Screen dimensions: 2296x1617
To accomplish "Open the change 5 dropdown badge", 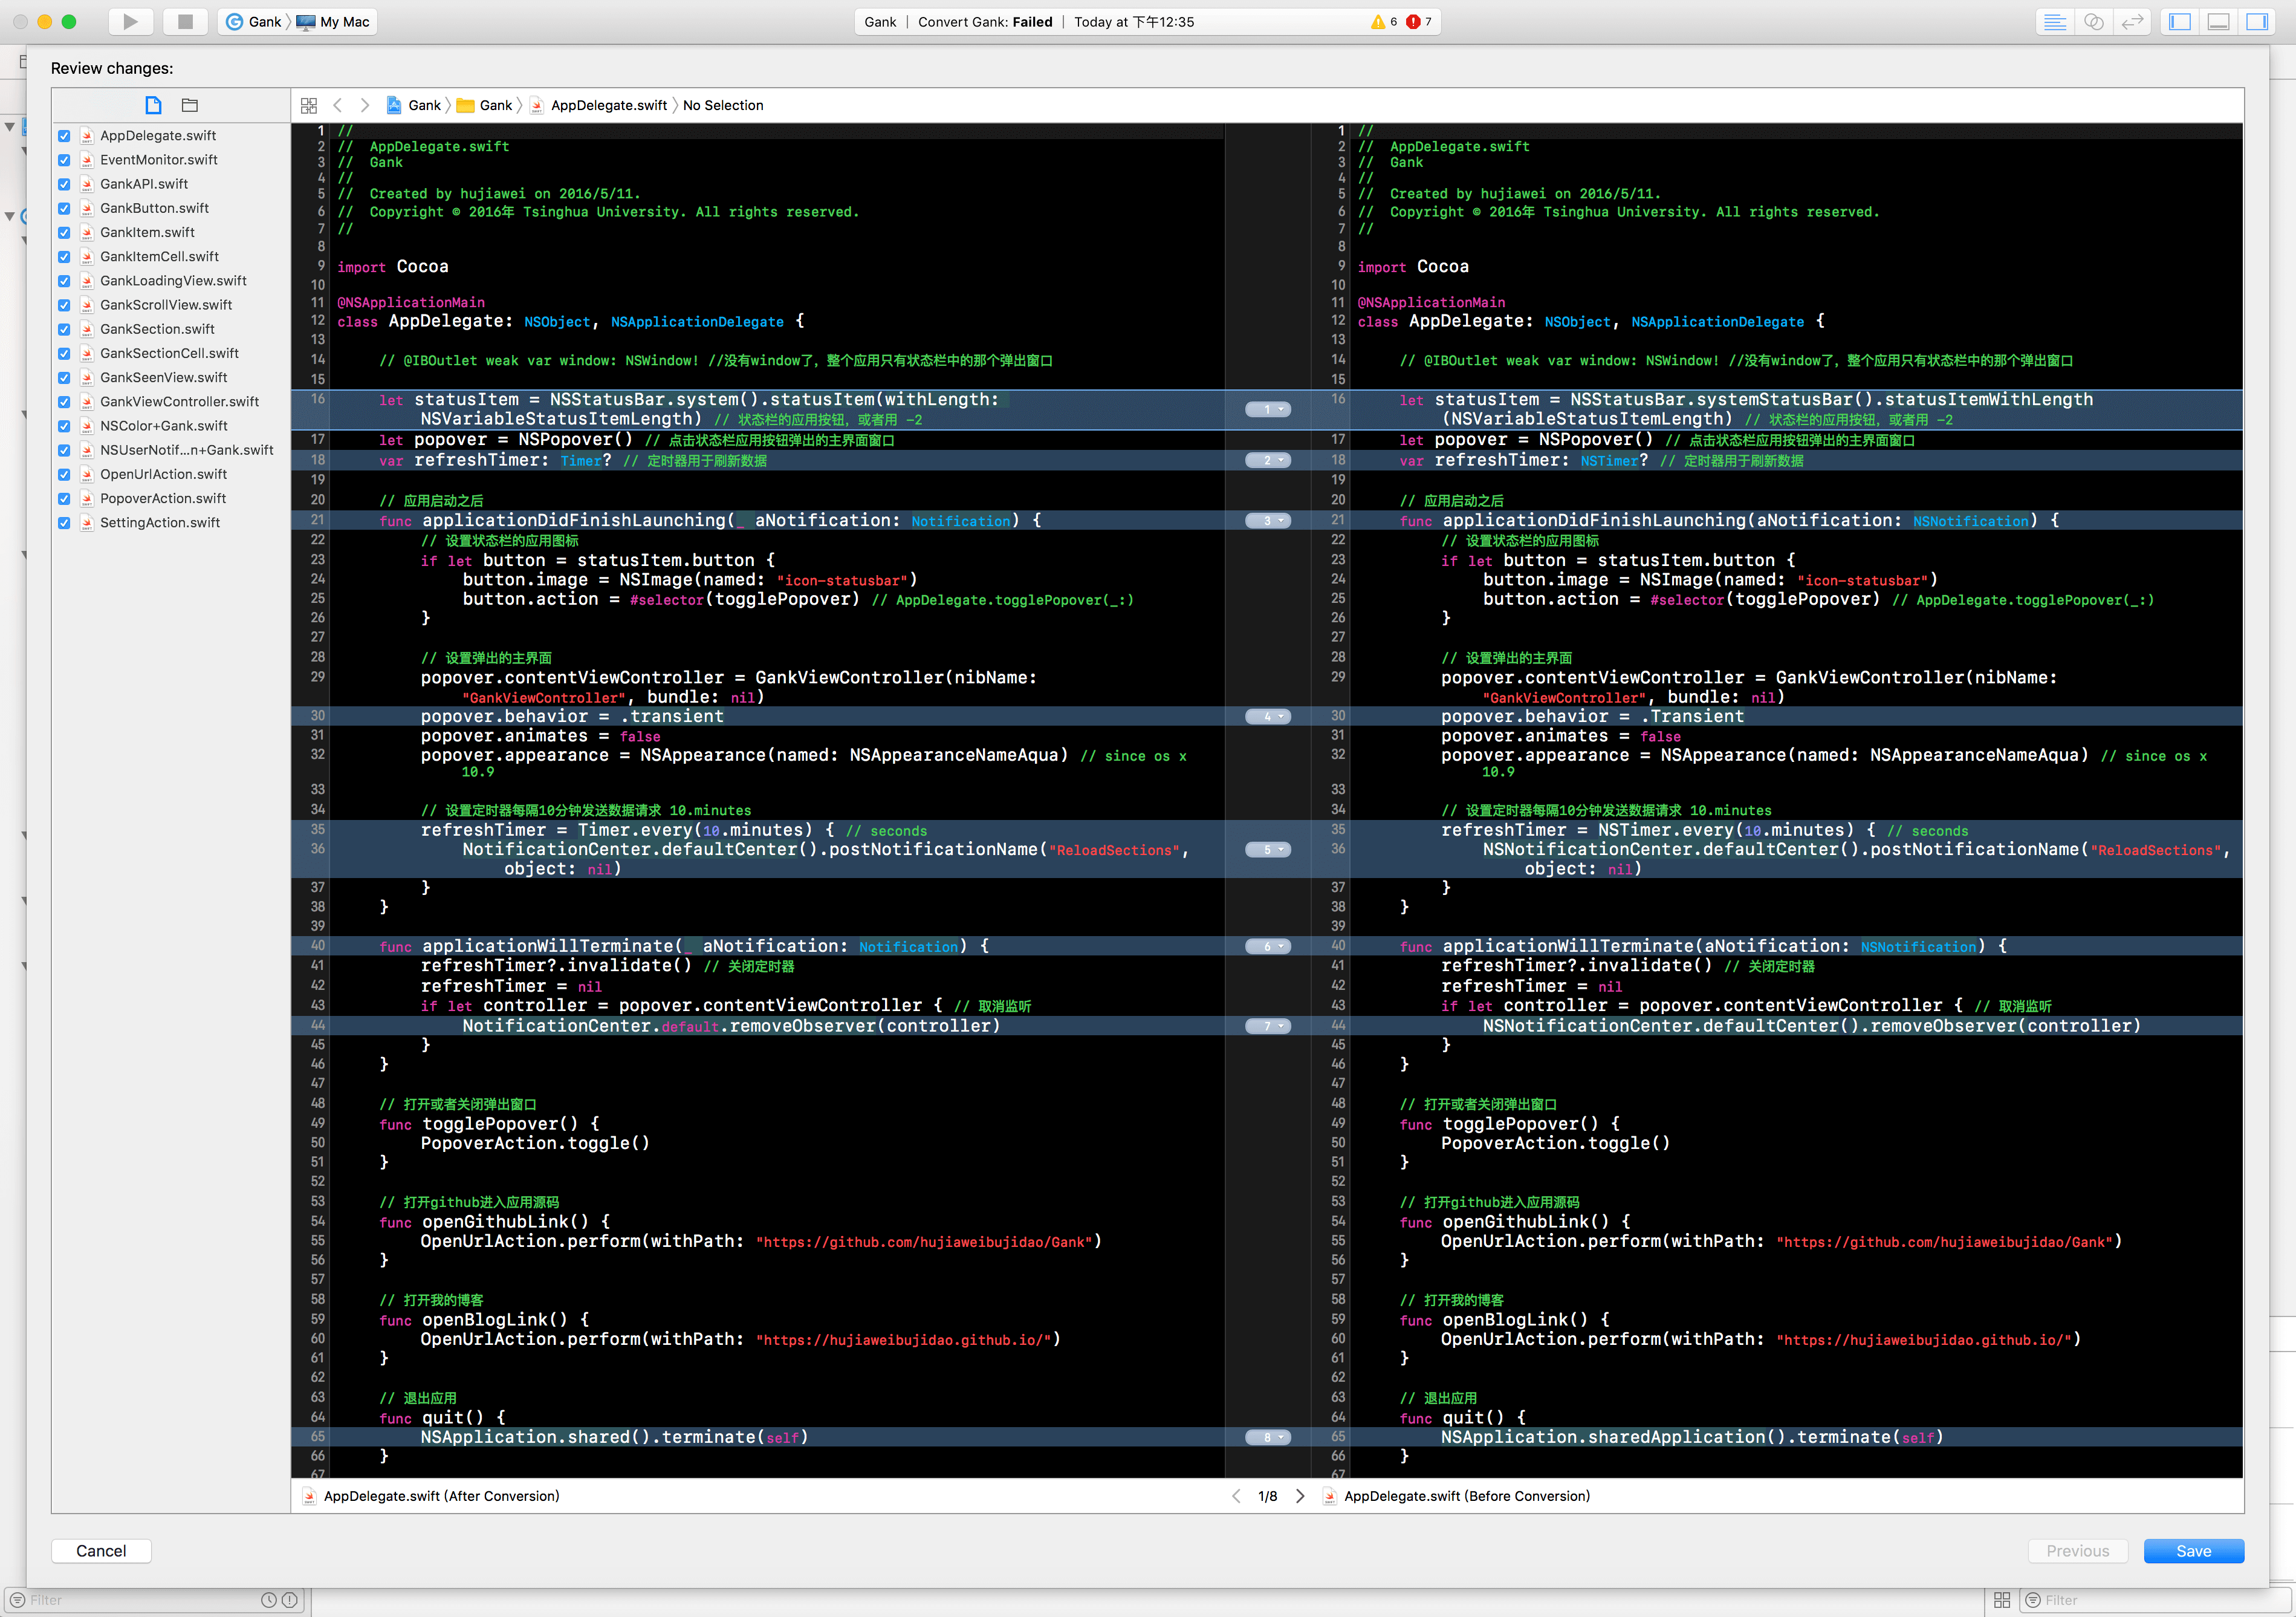I will 1268,850.
